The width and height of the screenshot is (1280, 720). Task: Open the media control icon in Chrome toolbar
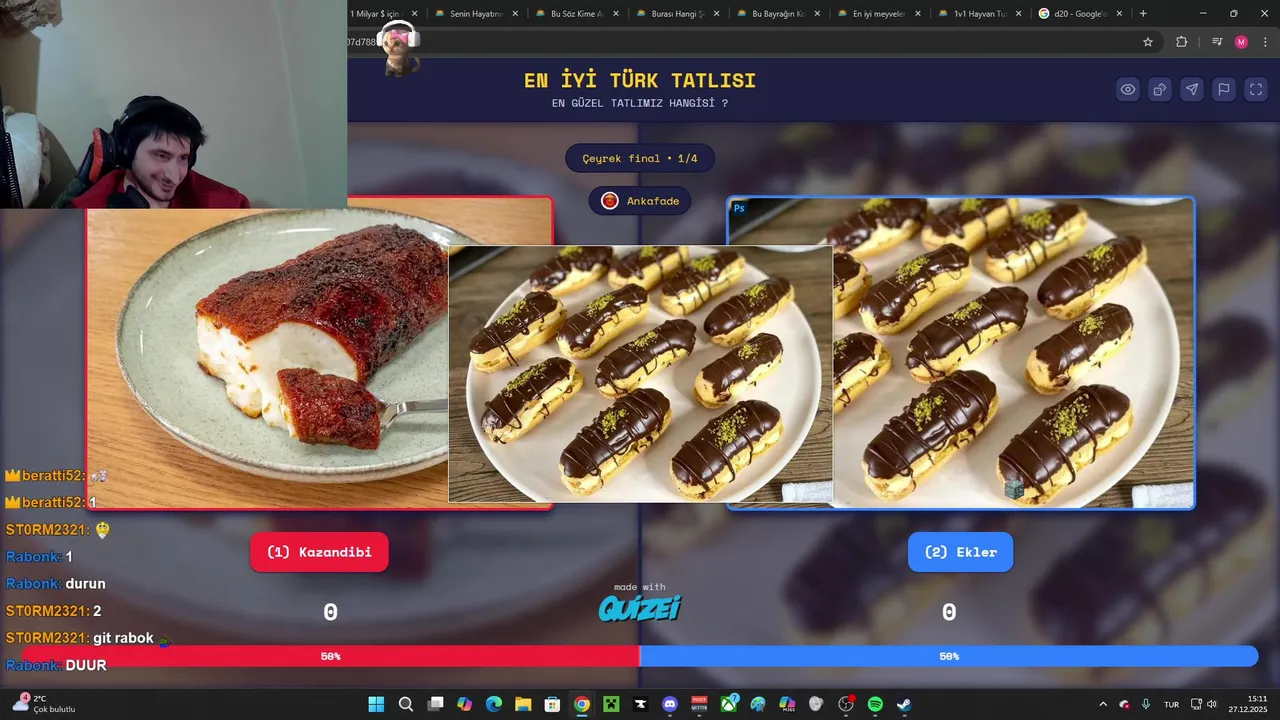1217,42
